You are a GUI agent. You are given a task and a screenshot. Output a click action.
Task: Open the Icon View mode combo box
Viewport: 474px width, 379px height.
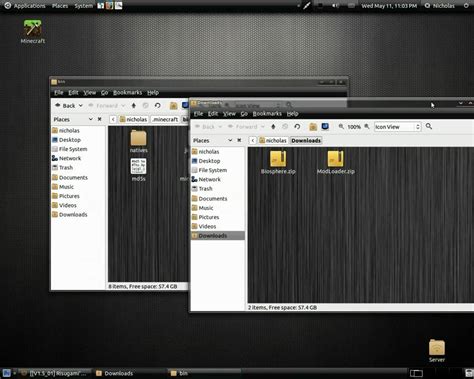pos(397,127)
